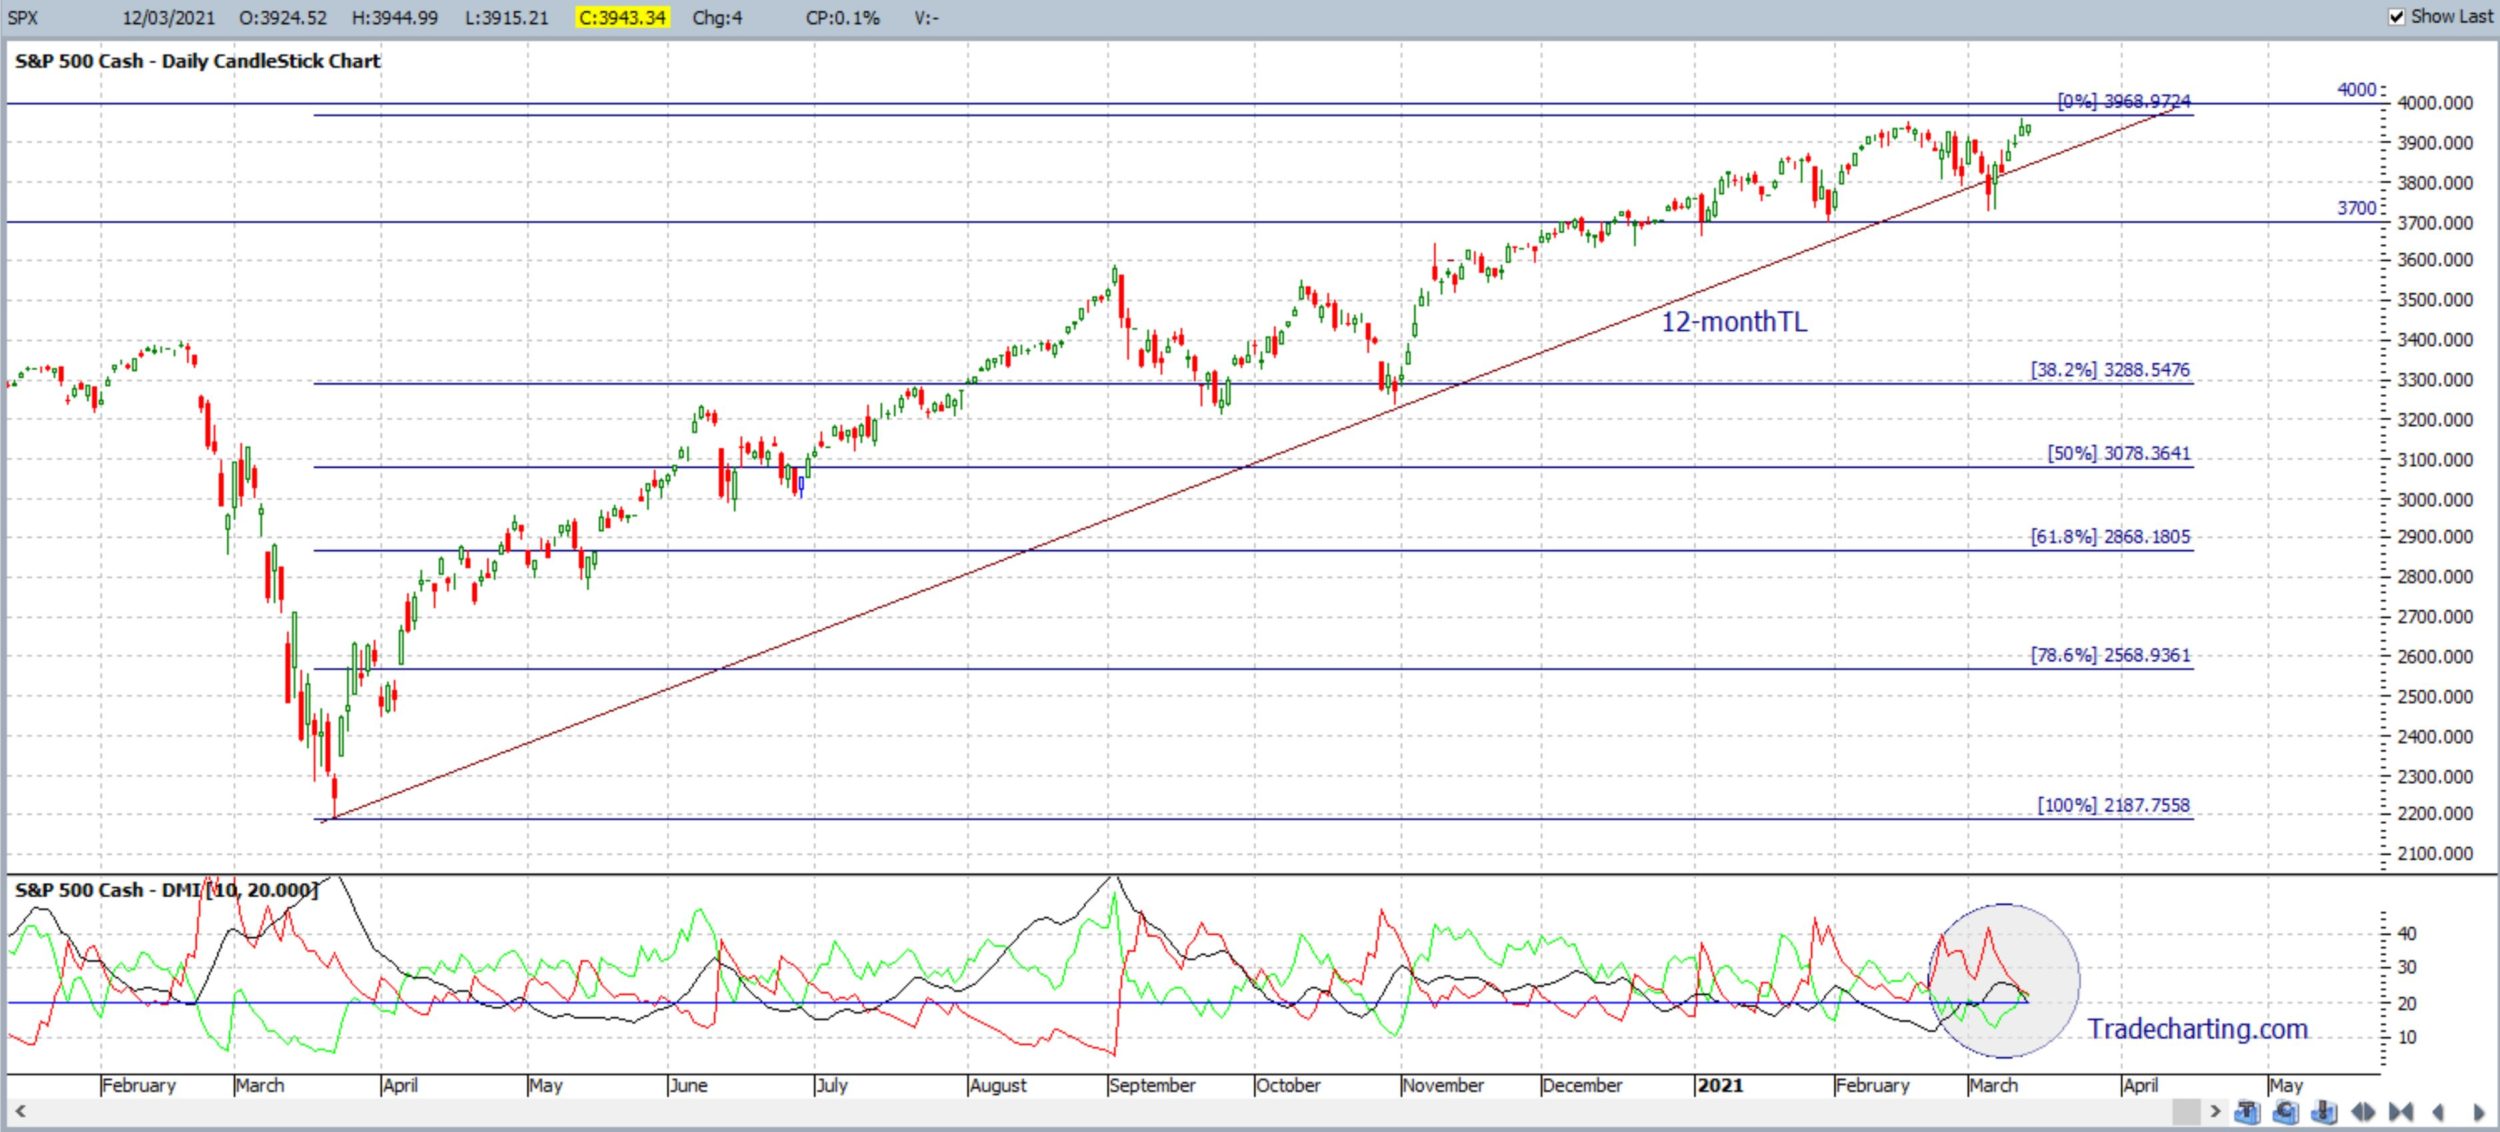The height and width of the screenshot is (1132, 2500).
Task: Click the June label on time axis
Action: tap(688, 1085)
